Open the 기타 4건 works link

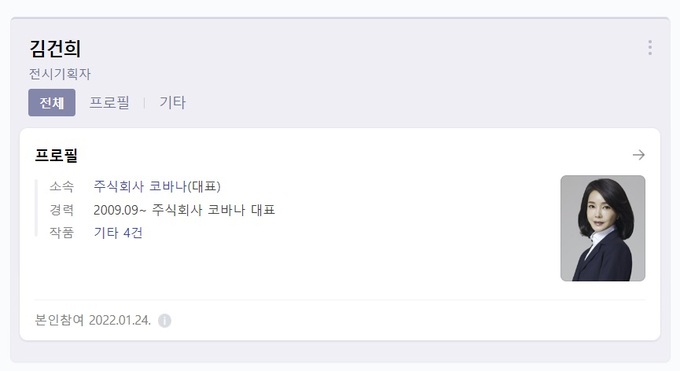[118, 233]
